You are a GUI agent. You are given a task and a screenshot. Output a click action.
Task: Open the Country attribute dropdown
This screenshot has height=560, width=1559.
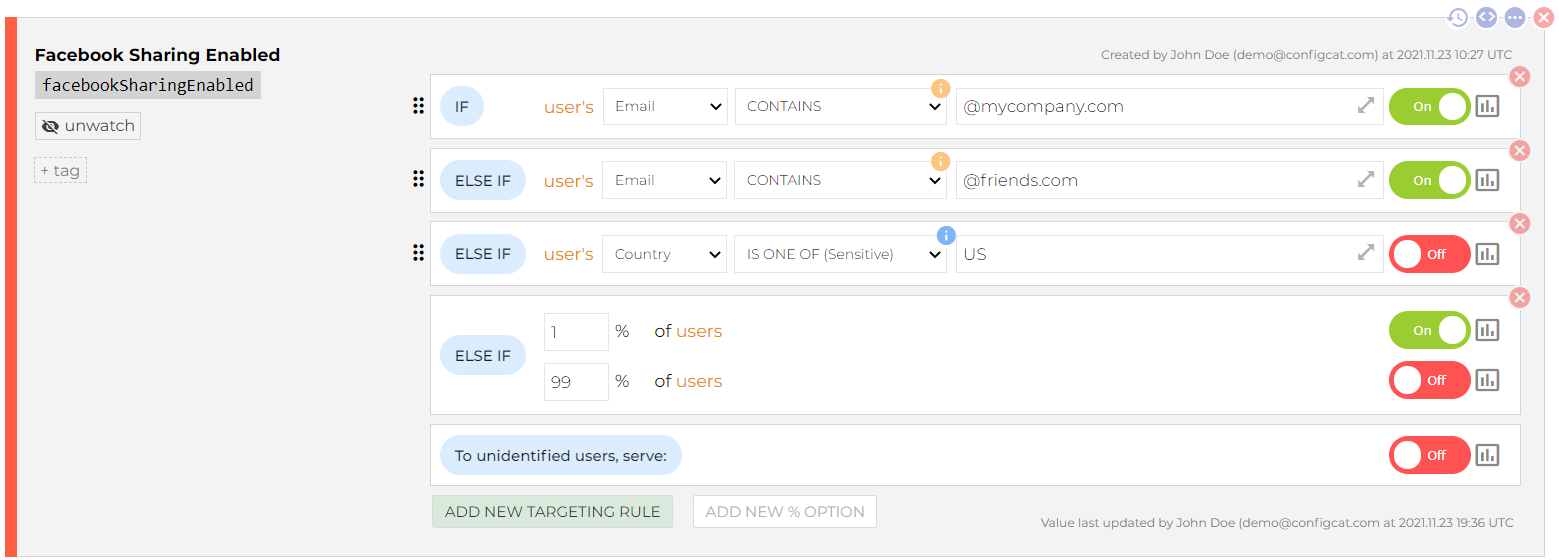[665, 254]
